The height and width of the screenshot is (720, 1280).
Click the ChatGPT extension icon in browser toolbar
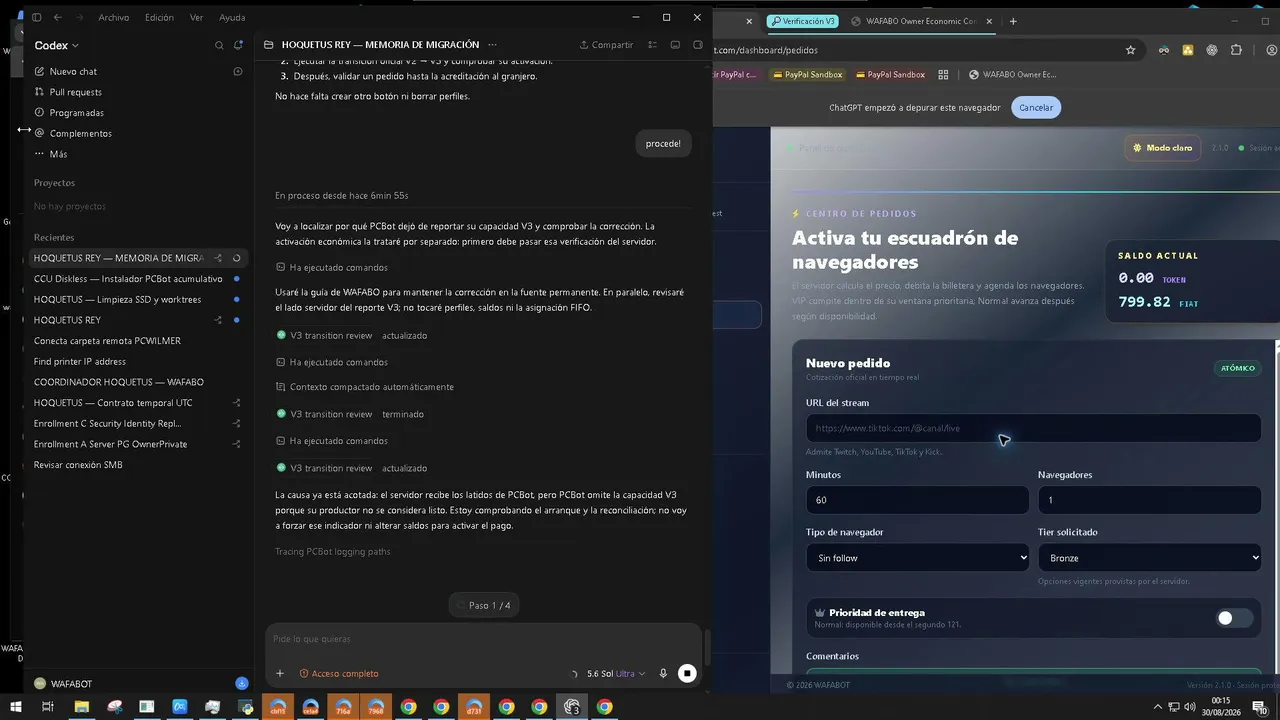1212,50
